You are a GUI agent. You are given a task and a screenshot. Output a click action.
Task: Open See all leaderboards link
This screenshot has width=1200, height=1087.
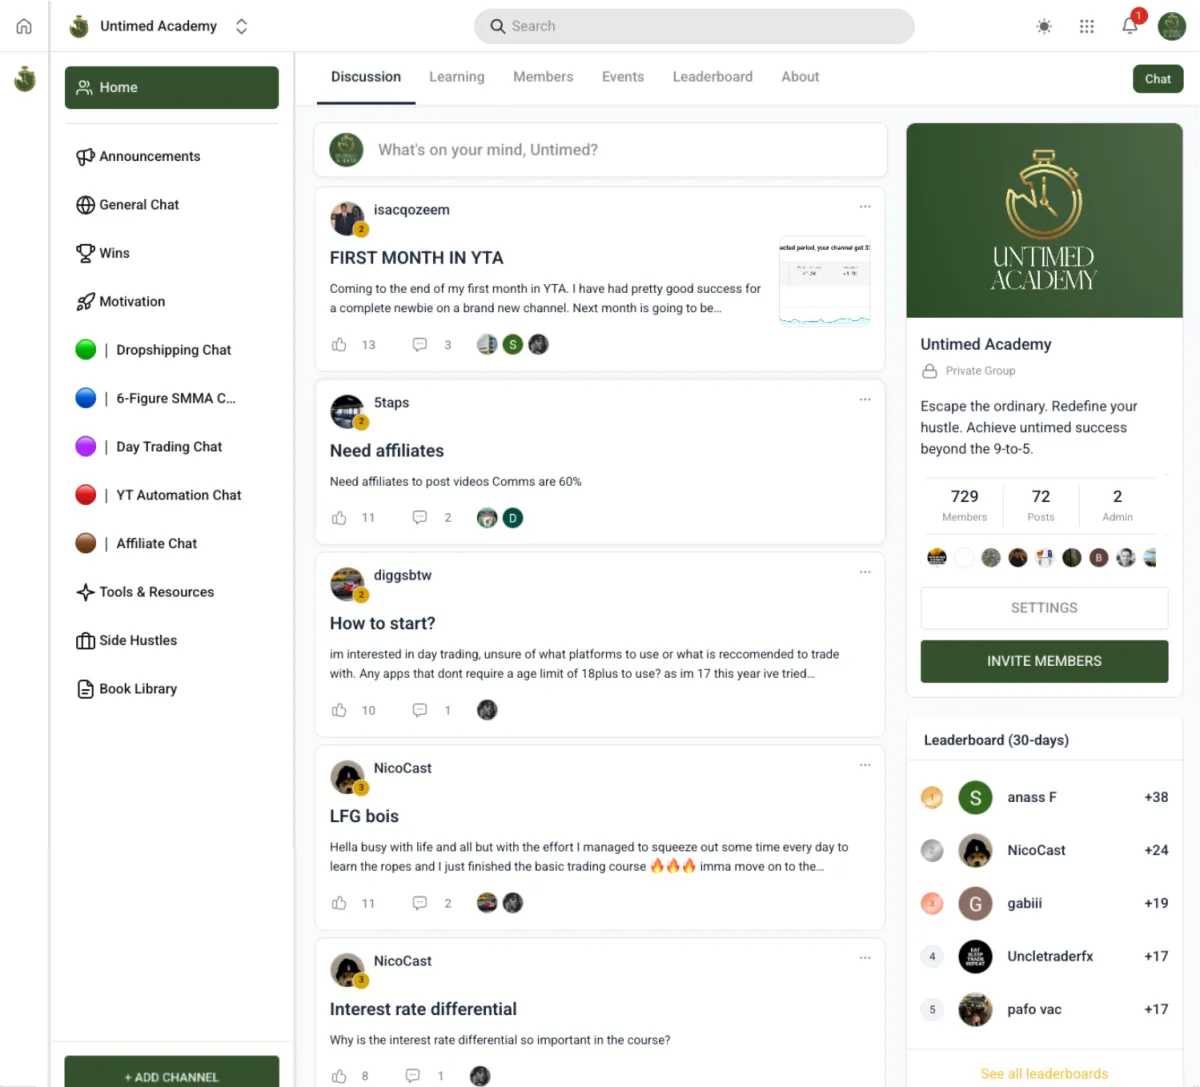coord(1044,1074)
